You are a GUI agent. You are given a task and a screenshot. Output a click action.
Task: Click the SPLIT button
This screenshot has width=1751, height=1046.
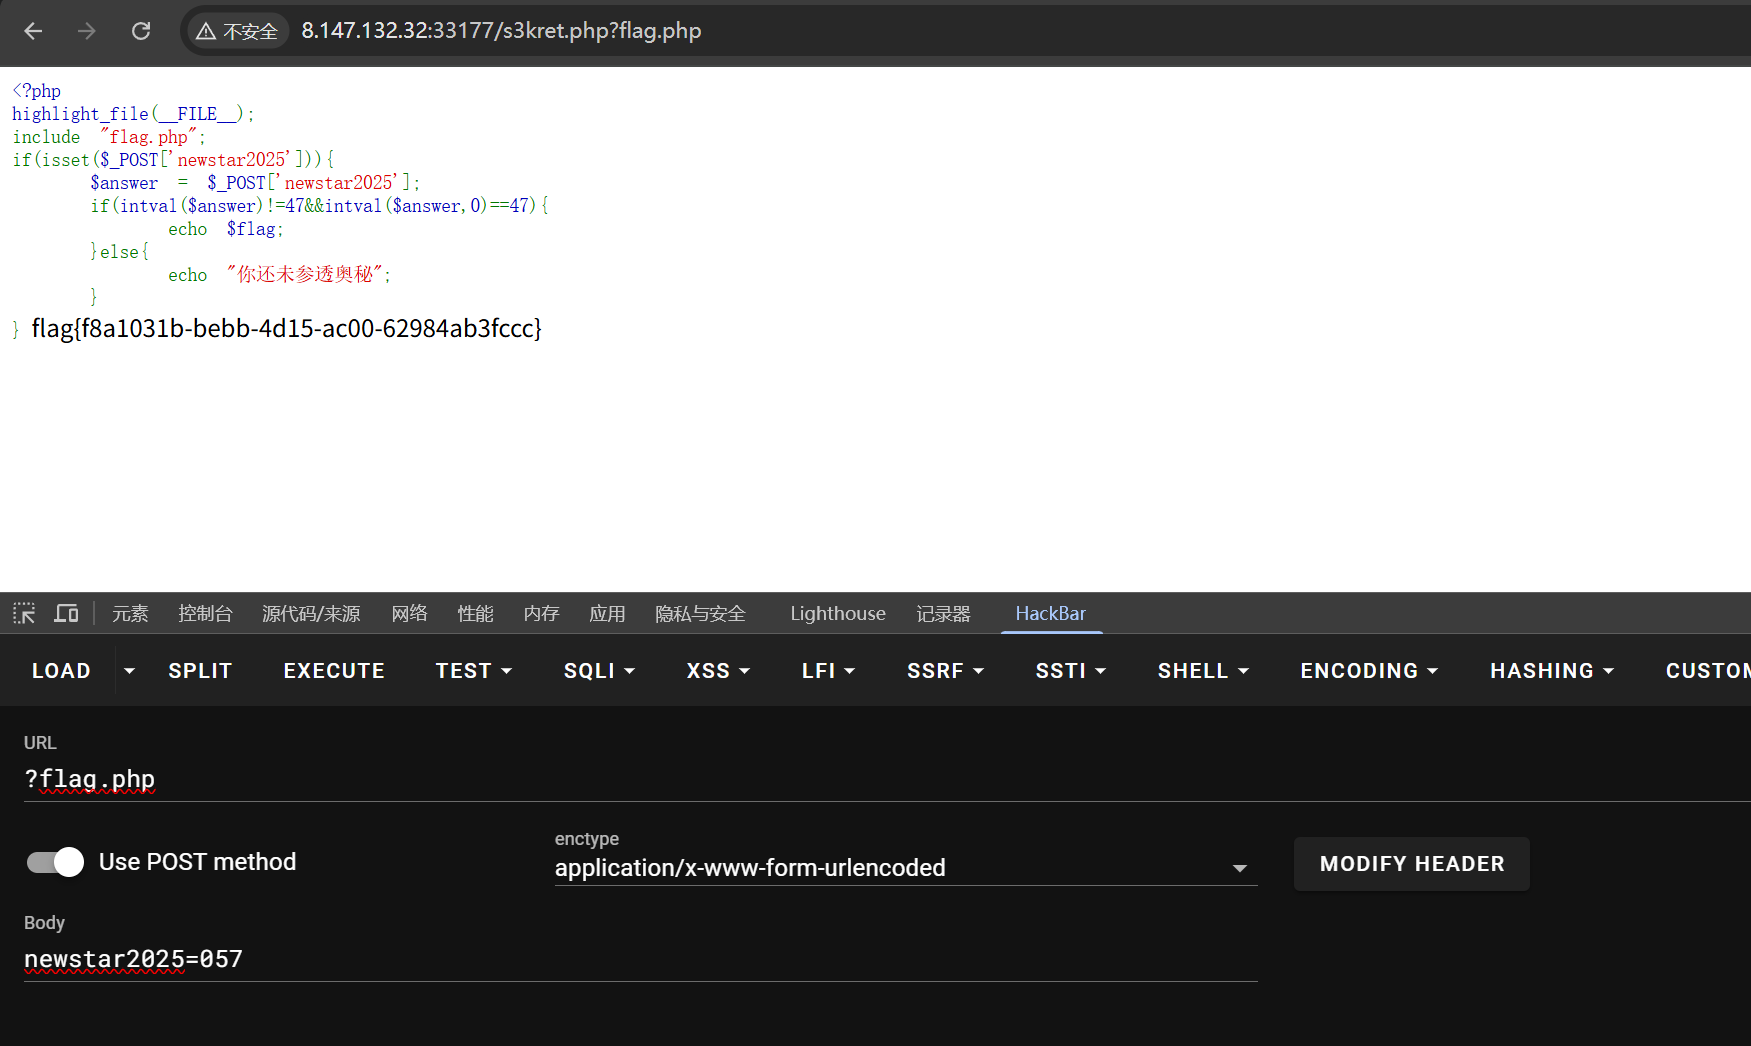coord(200,671)
